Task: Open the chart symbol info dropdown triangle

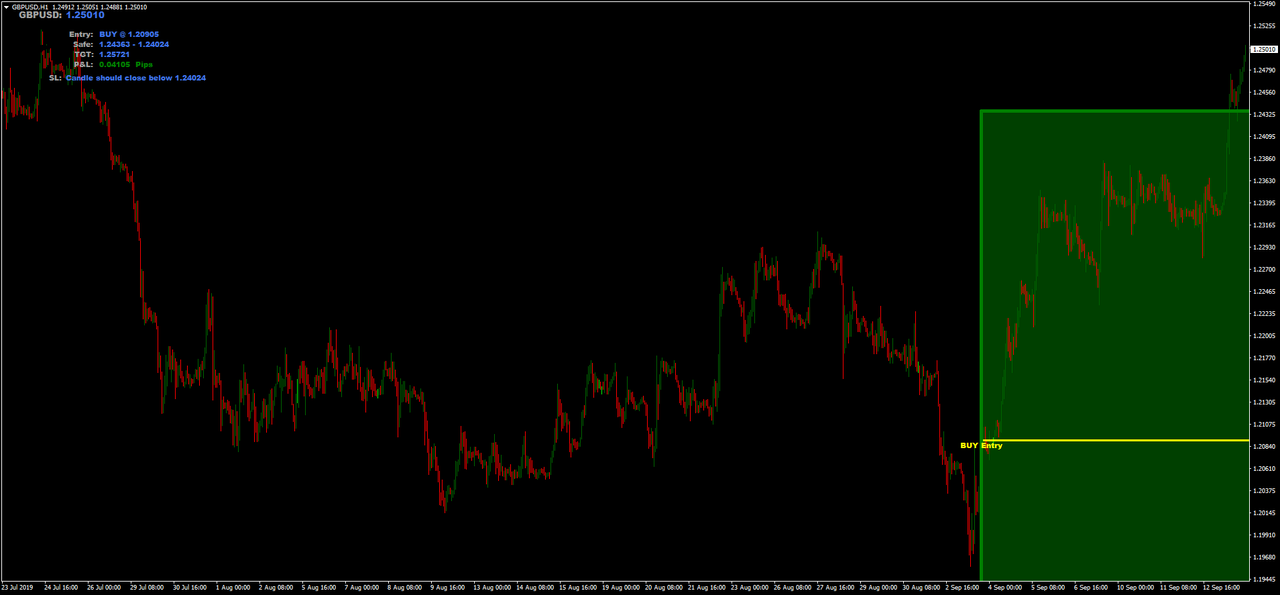Action: (7, 7)
